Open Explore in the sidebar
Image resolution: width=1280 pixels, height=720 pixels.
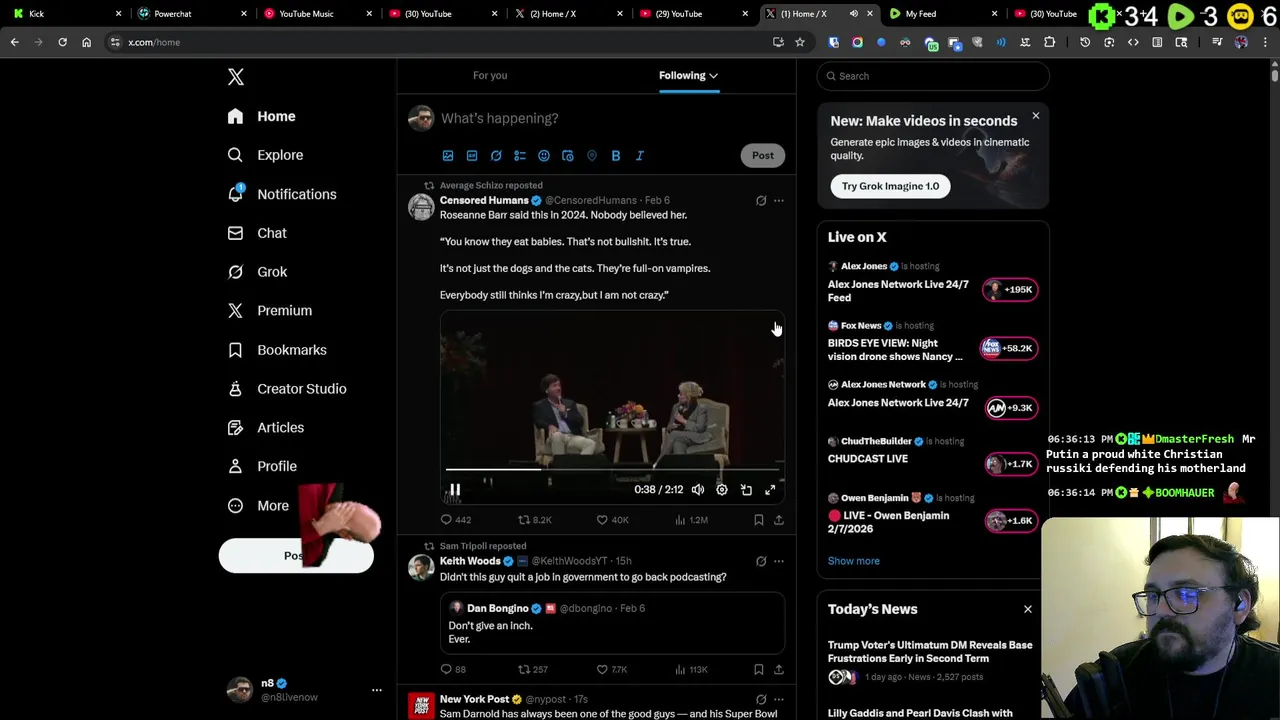[x=265, y=155]
